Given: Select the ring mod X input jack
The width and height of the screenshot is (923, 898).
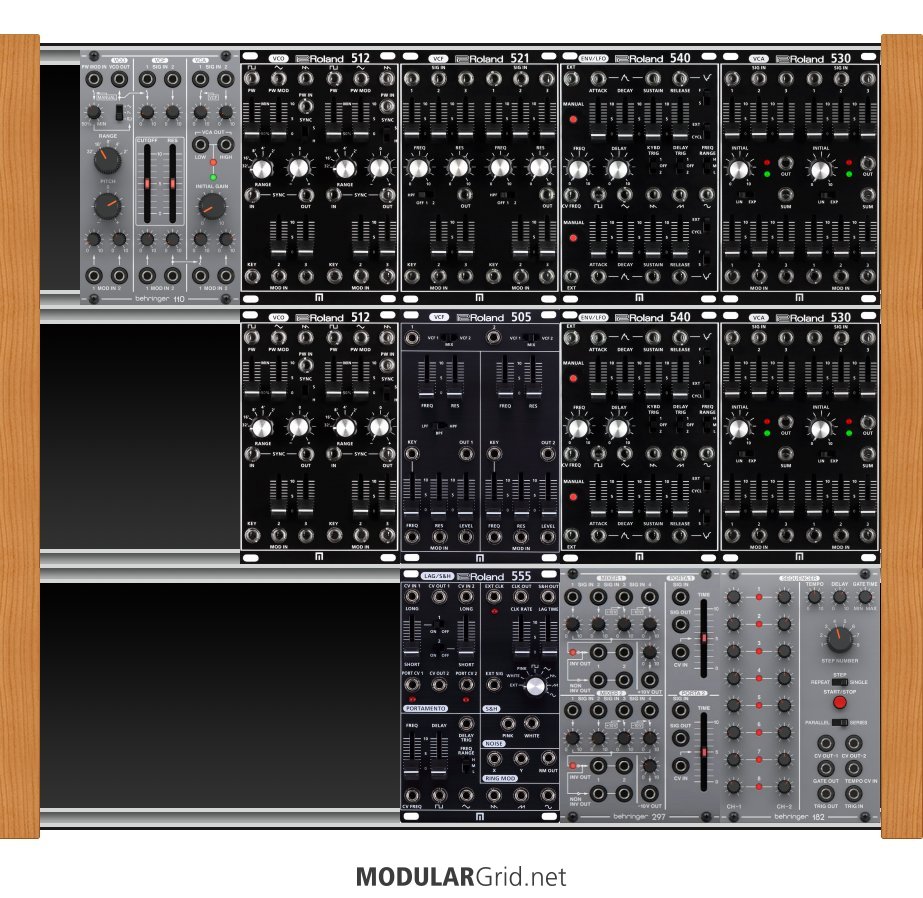Looking at the screenshot, I should tap(493, 758).
